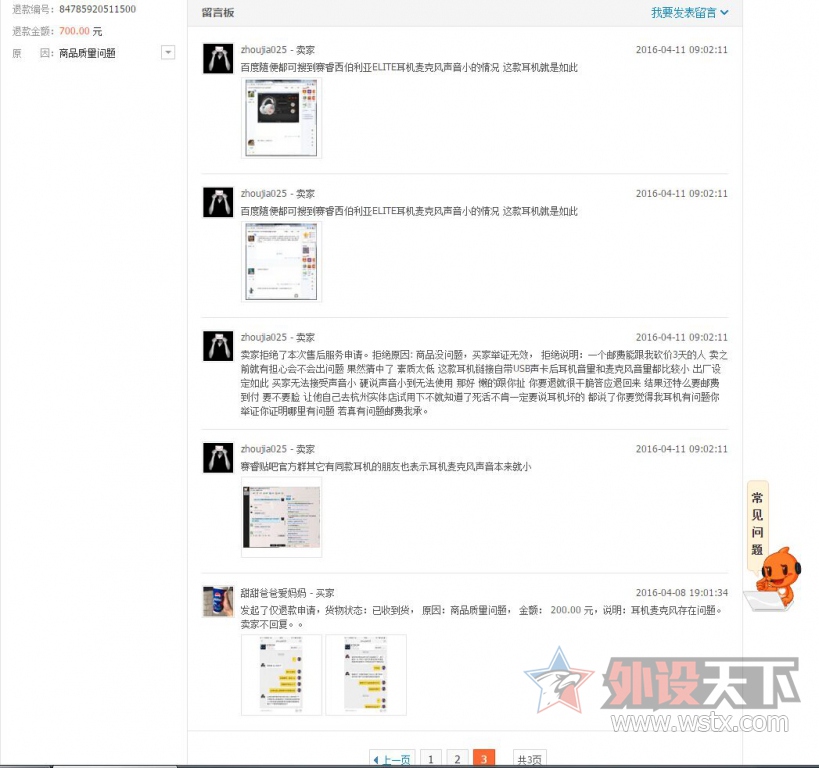Select current page 3 in pagination
This screenshot has width=819, height=768.
coord(484,759)
